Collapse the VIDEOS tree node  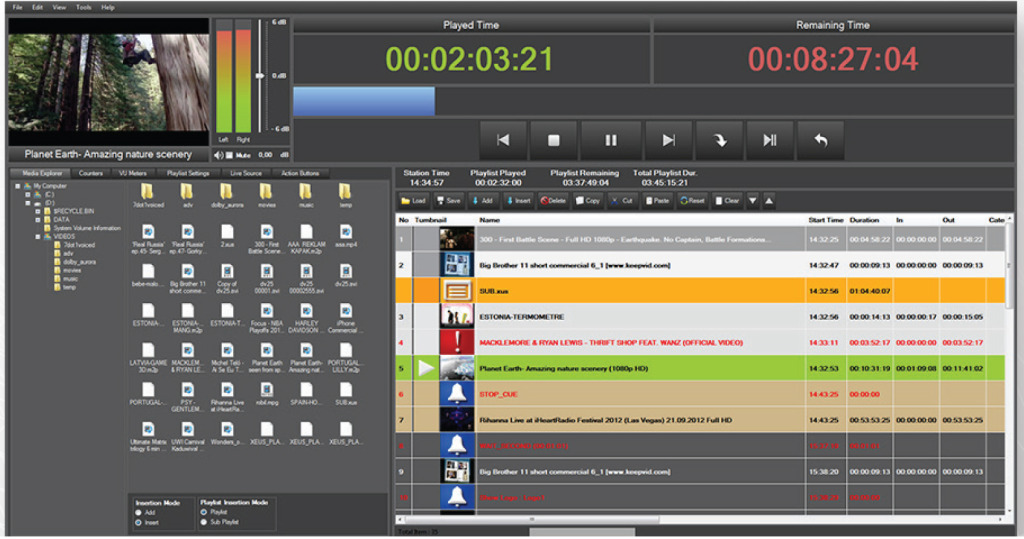pyautogui.click(x=39, y=236)
